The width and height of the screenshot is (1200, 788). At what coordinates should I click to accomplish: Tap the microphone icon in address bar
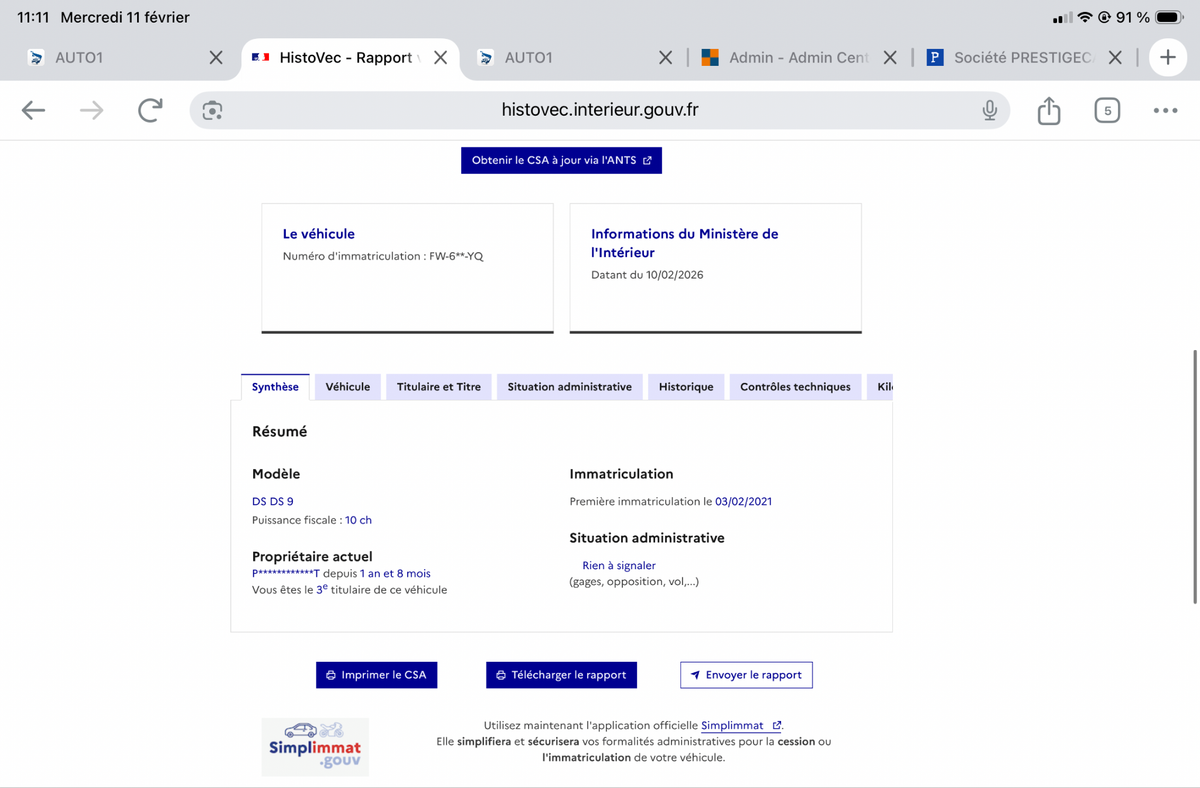point(989,110)
